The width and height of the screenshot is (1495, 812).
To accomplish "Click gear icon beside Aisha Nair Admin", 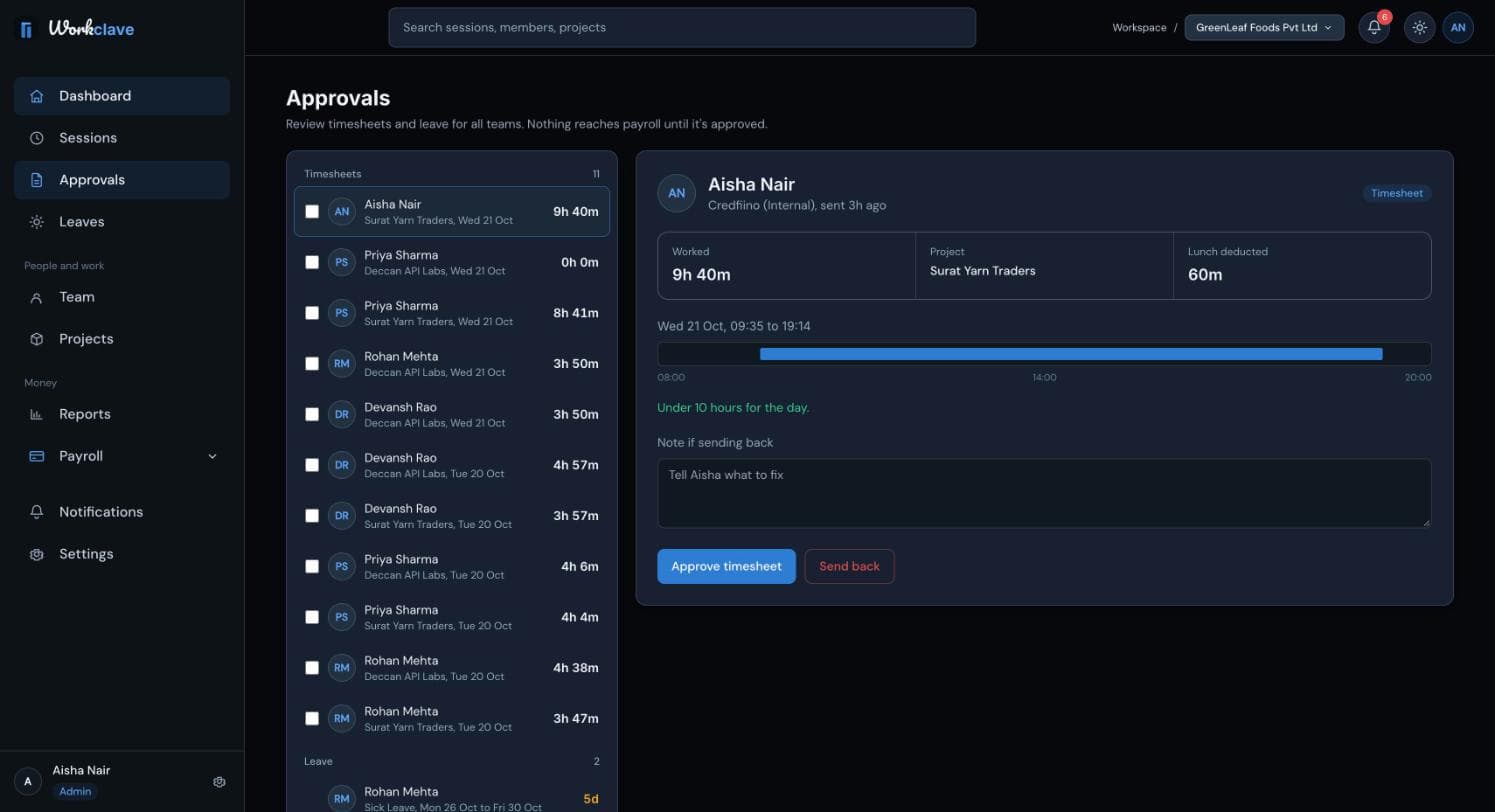I will [220, 782].
